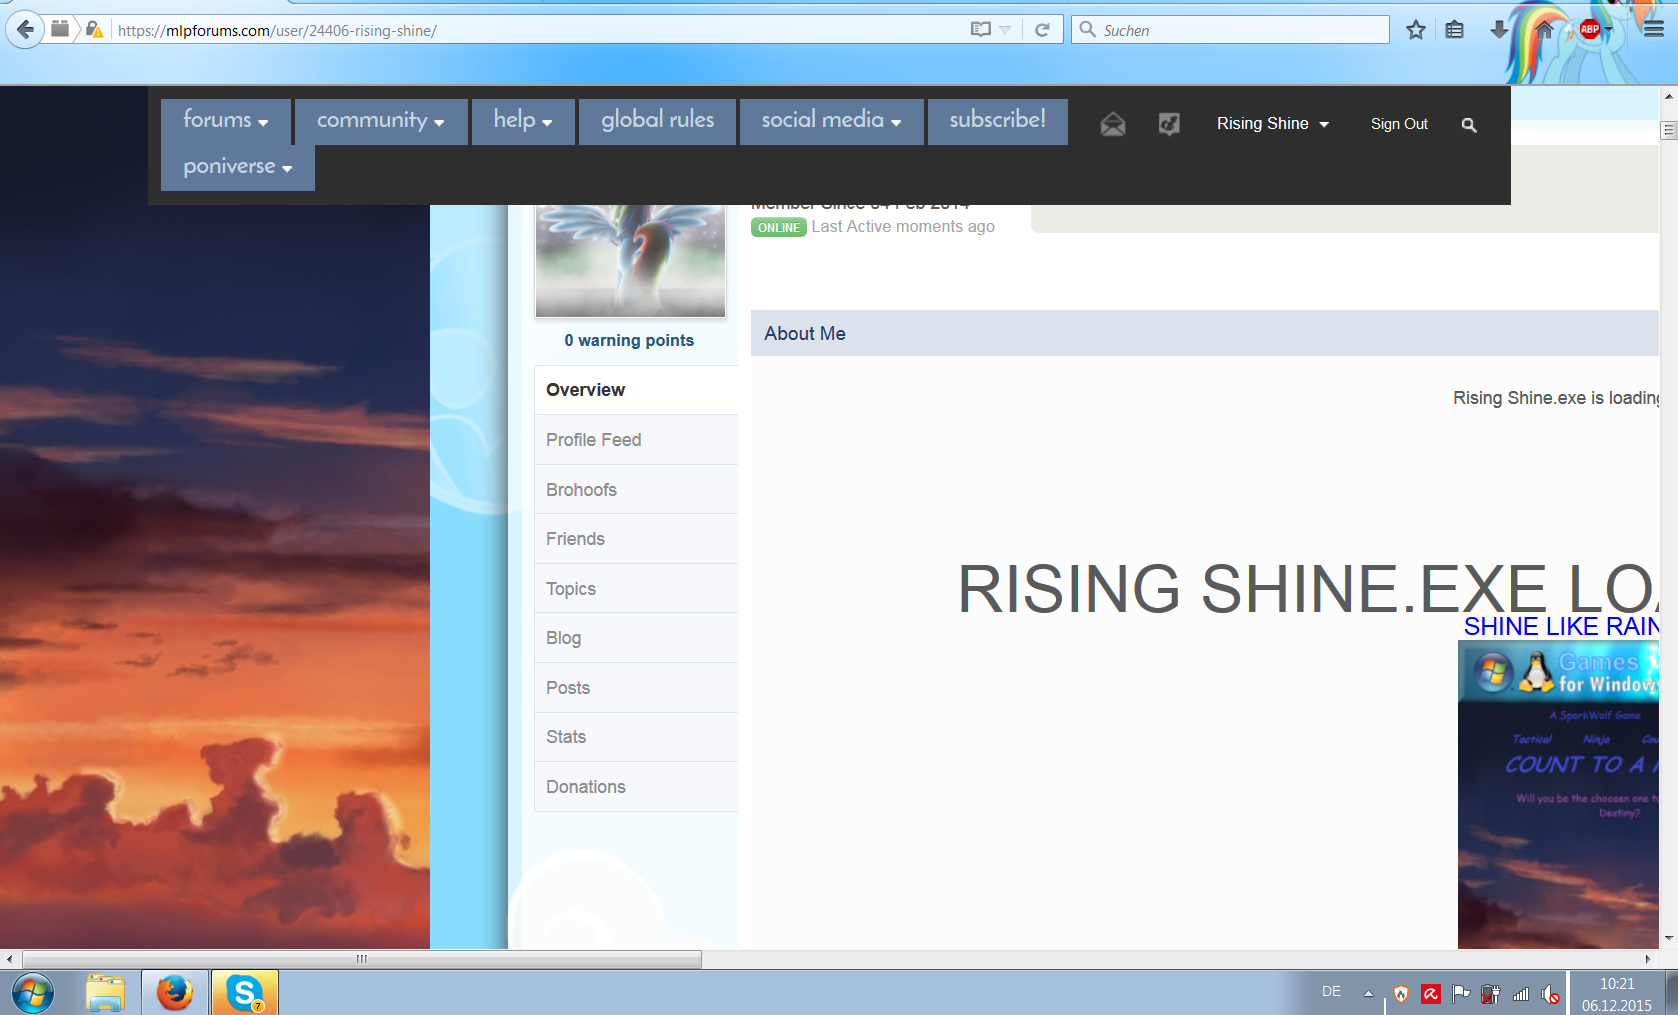Click the ONLINE status badge

(779, 228)
